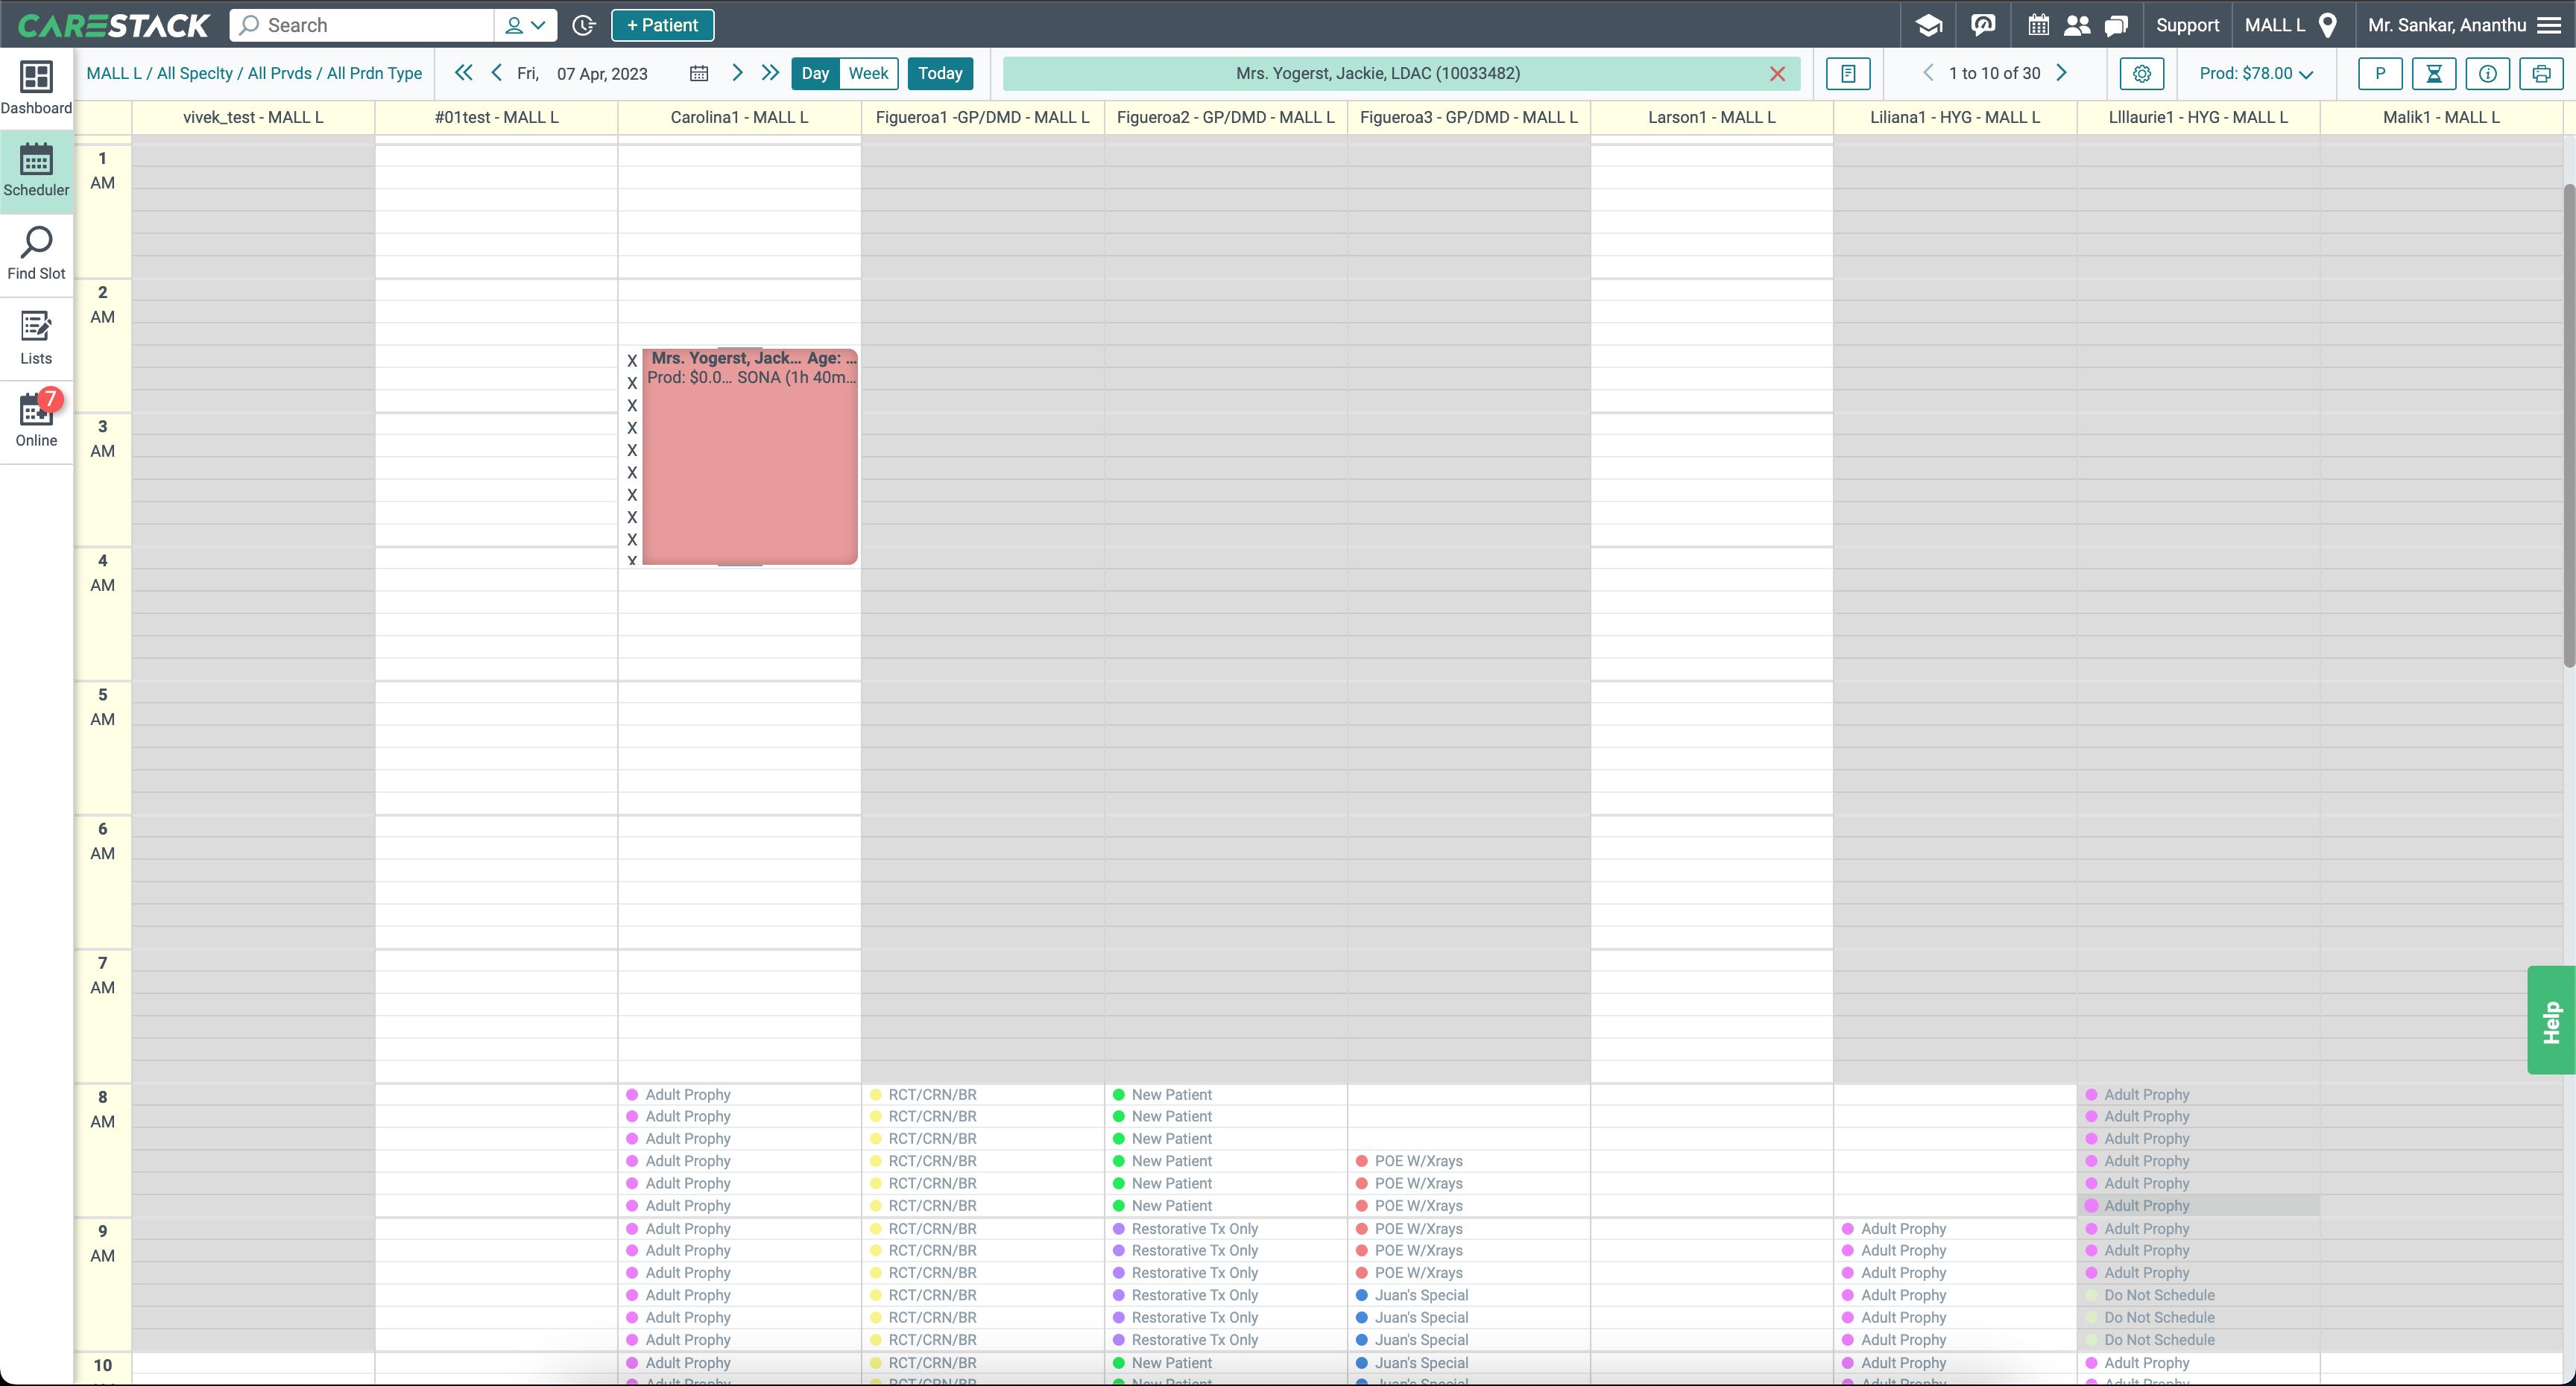Click the + Patient button

coord(662,25)
